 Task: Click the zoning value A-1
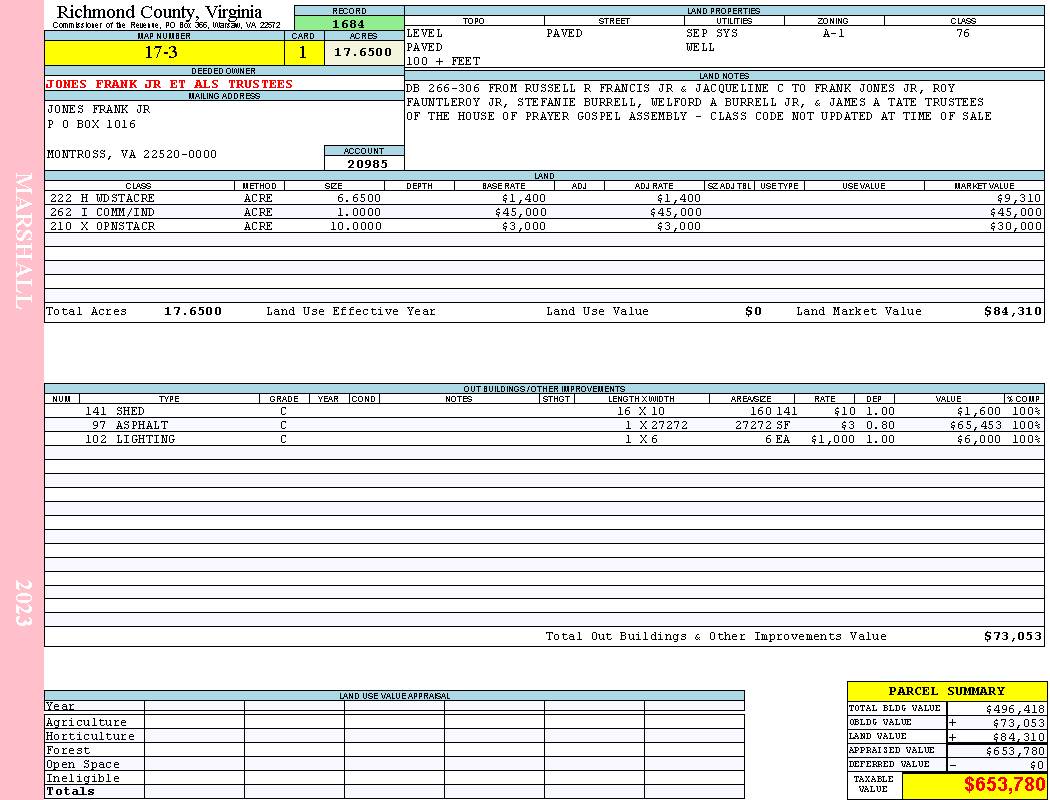tap(834, 33)
